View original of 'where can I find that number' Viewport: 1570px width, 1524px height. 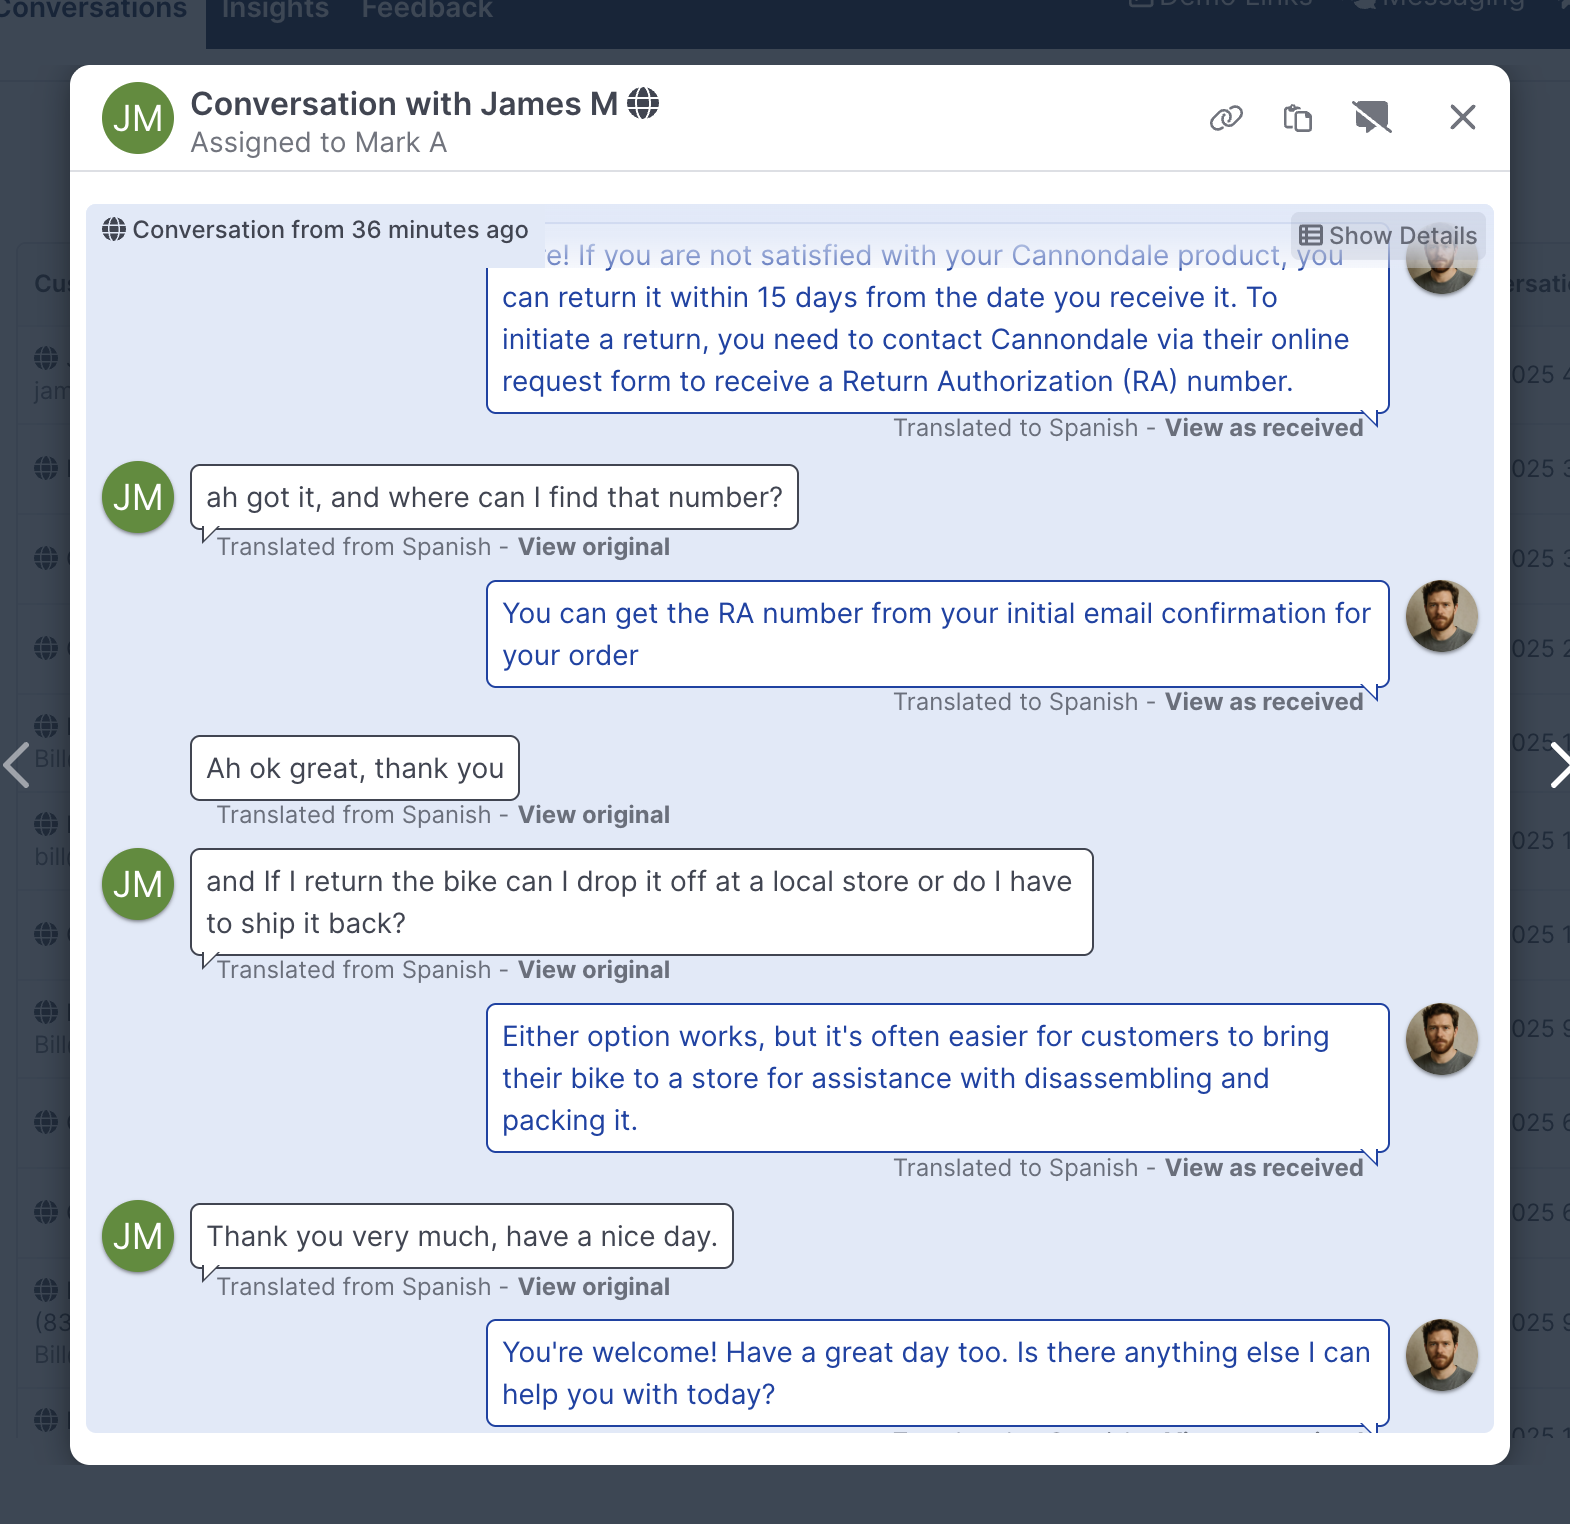click(x=594, y=547)
